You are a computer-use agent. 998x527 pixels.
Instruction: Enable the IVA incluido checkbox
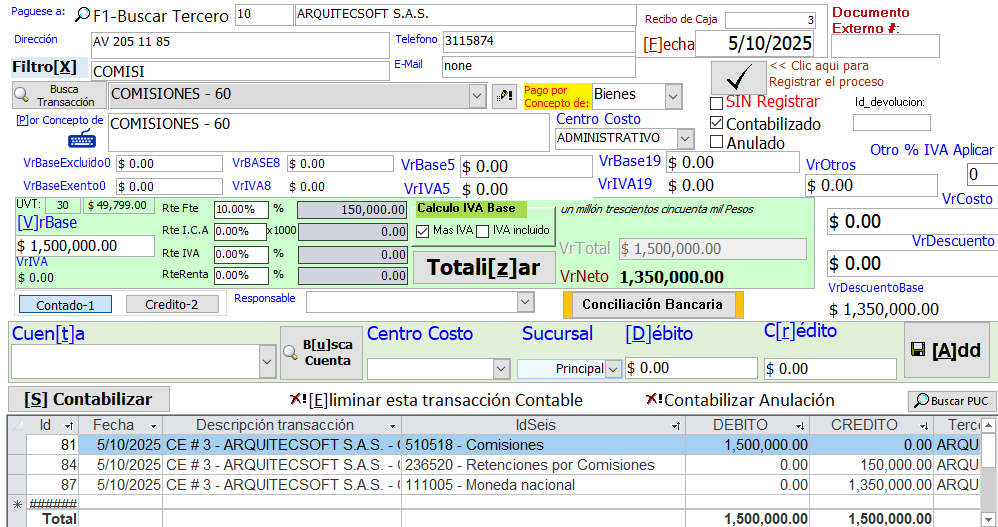click(x=483, y=231)
